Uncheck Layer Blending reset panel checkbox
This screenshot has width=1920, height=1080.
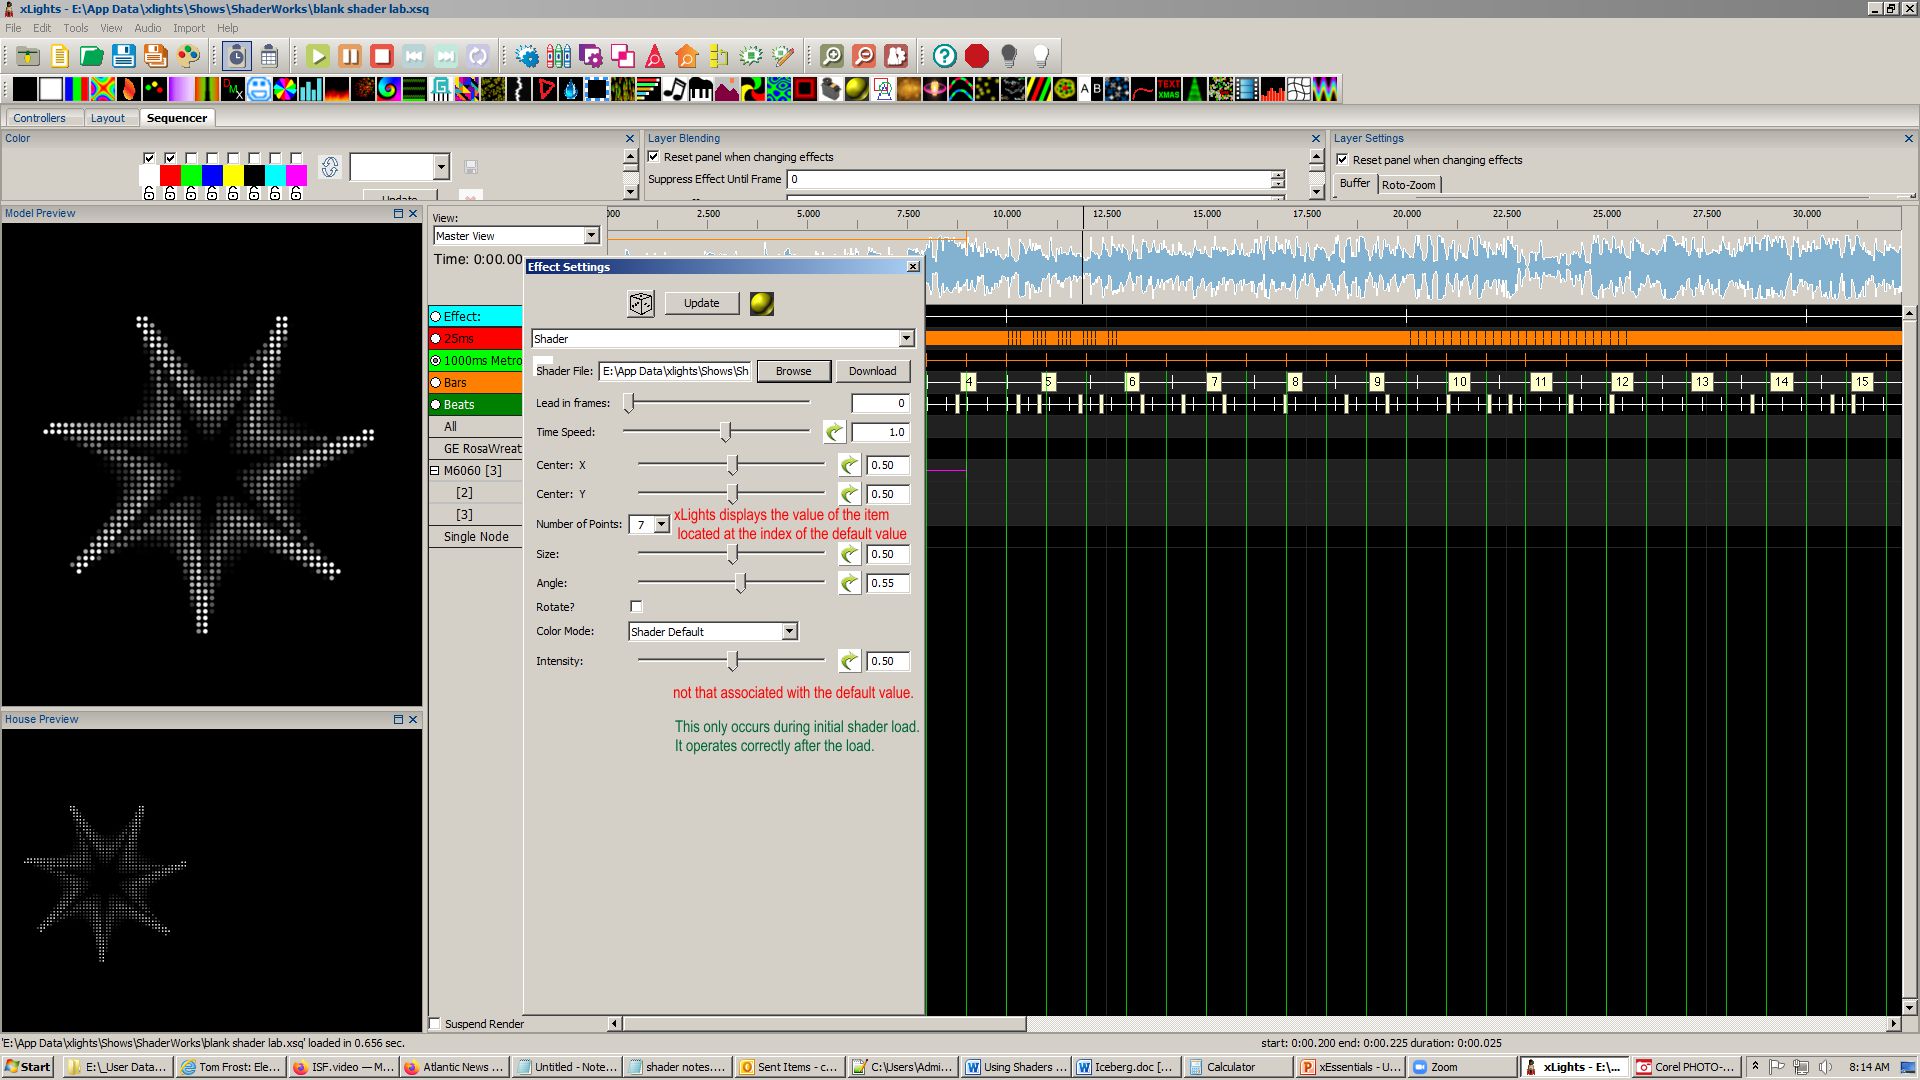[x=654, y=157]
